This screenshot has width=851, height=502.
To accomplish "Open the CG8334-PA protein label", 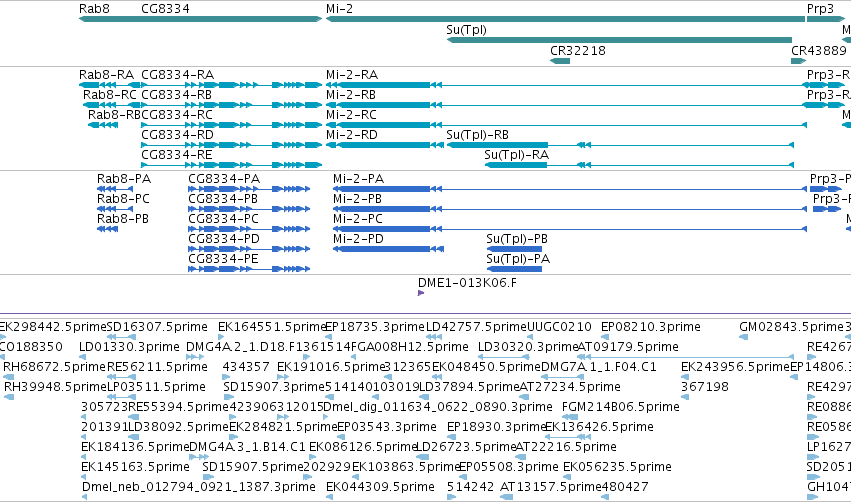I will coord(224,179).
